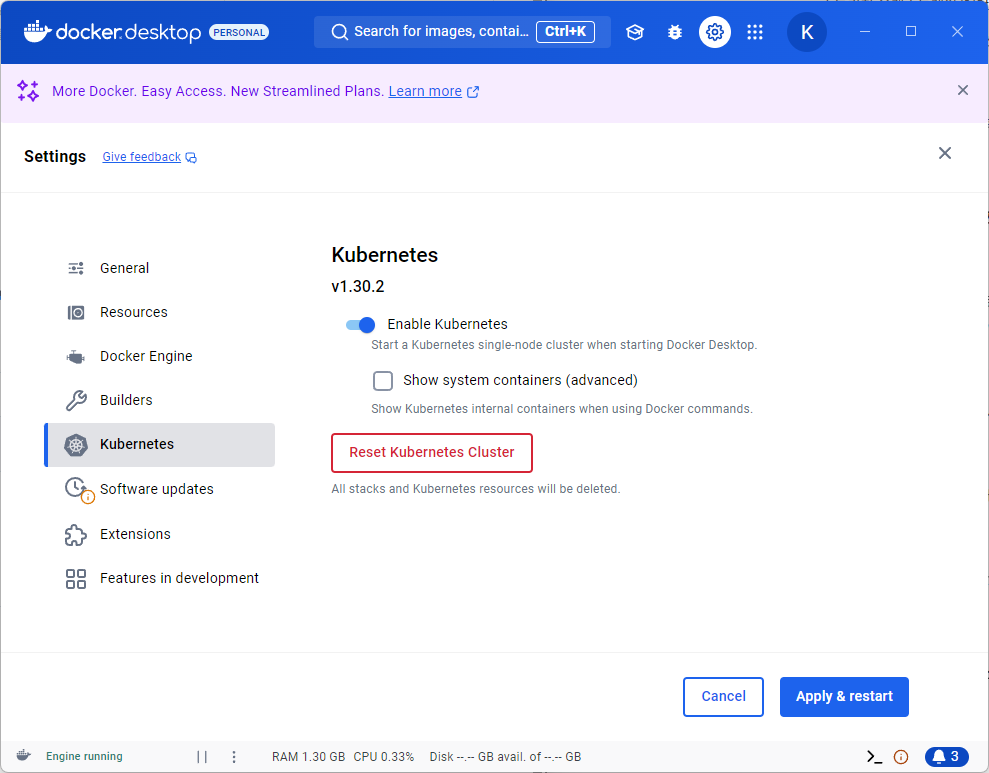
Task: Select Kubernetes in the settings sidebar
Action: pos(160,445)
